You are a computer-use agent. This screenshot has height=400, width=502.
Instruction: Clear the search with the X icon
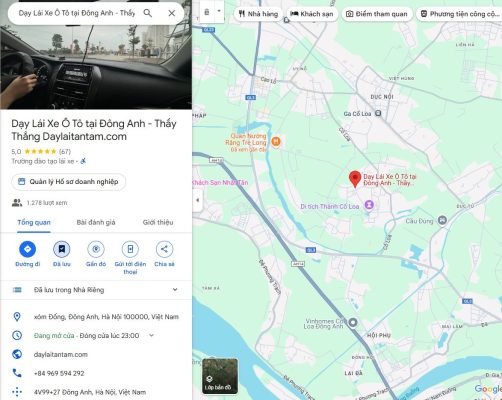(172, 13)
